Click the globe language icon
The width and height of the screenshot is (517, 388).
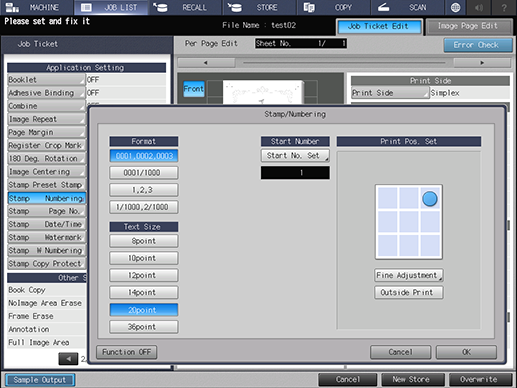[455, 7]
